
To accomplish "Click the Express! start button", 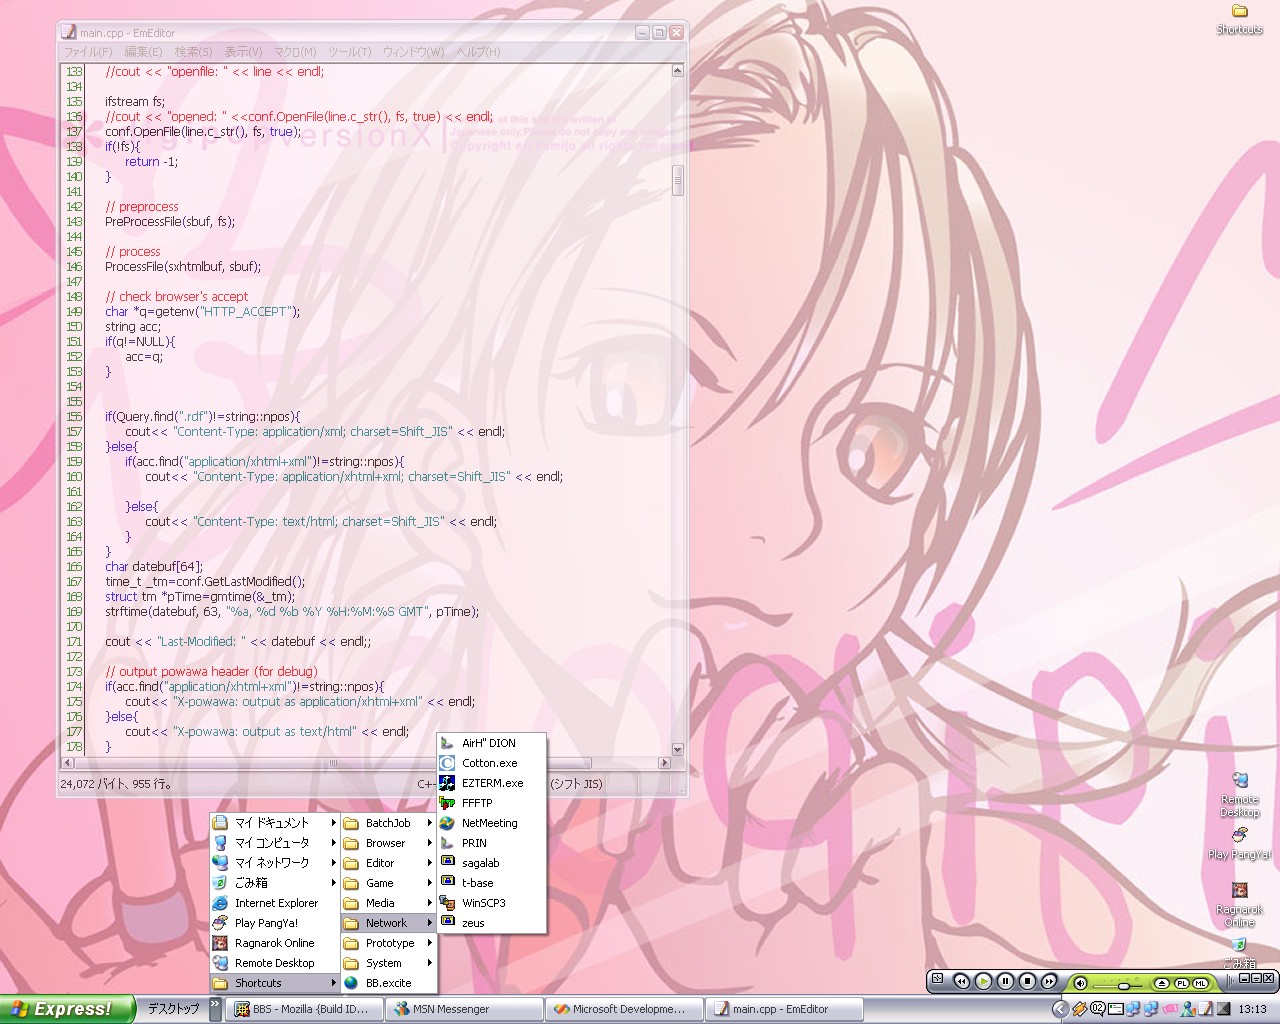I will [x=66, y=1009].
